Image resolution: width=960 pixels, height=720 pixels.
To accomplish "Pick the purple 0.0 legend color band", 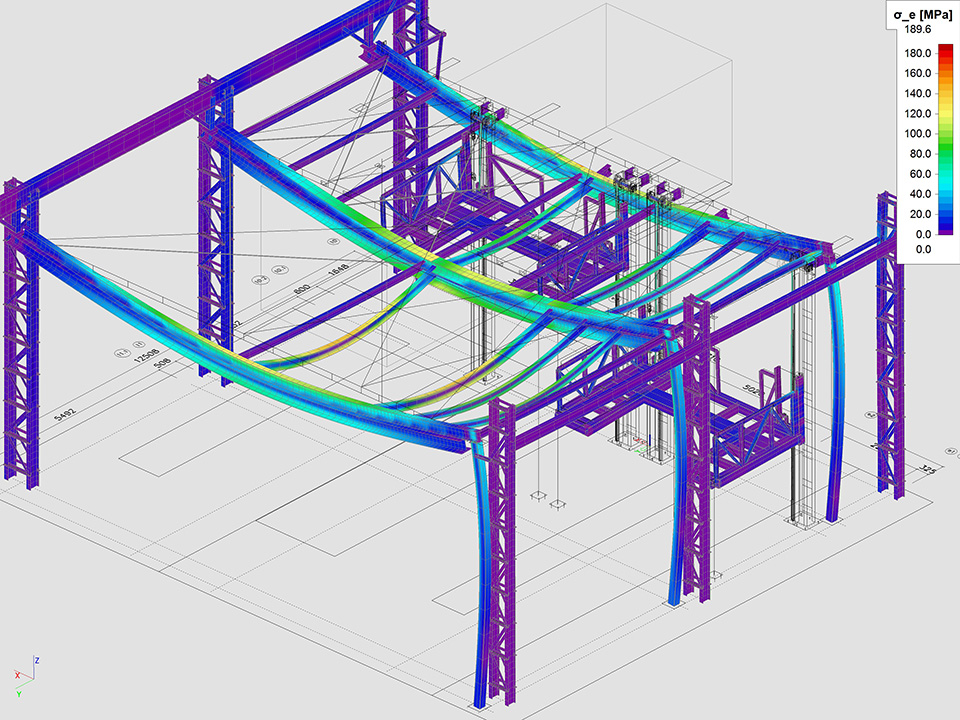I will tap(946, 229).
